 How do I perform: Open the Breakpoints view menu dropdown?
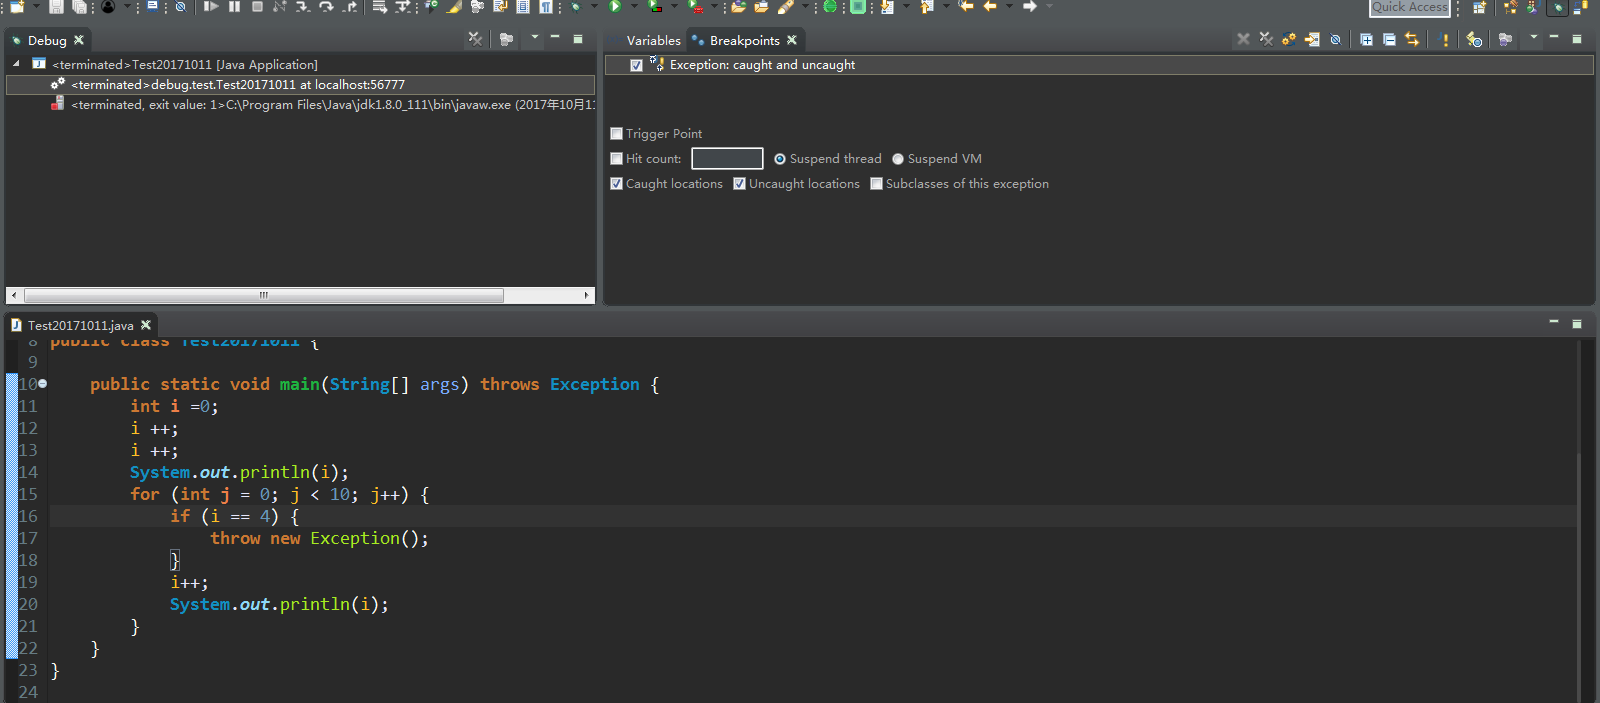1533,38
